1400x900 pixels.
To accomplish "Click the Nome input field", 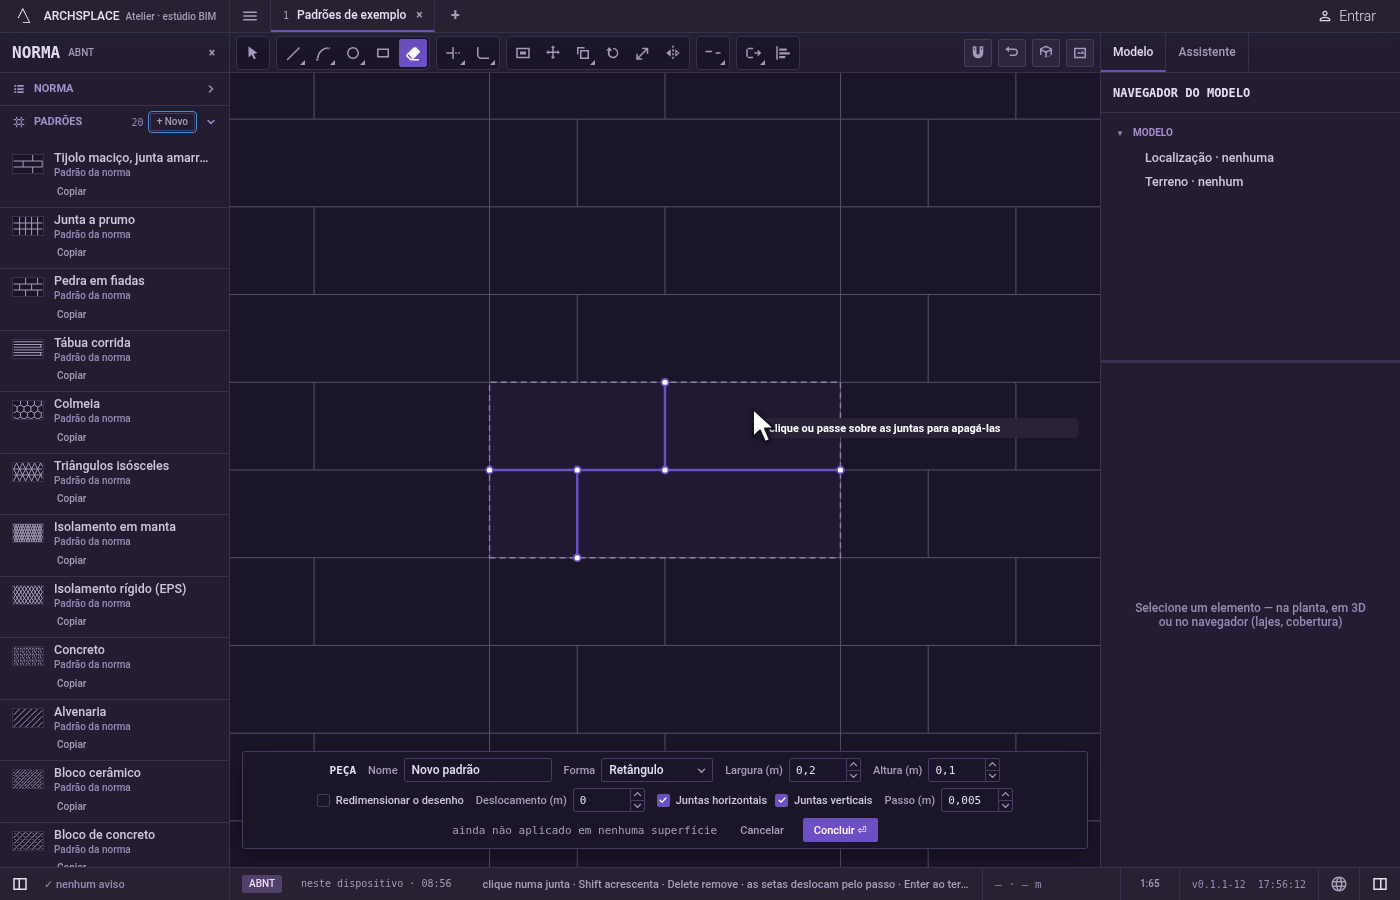I will coord(477,770).
